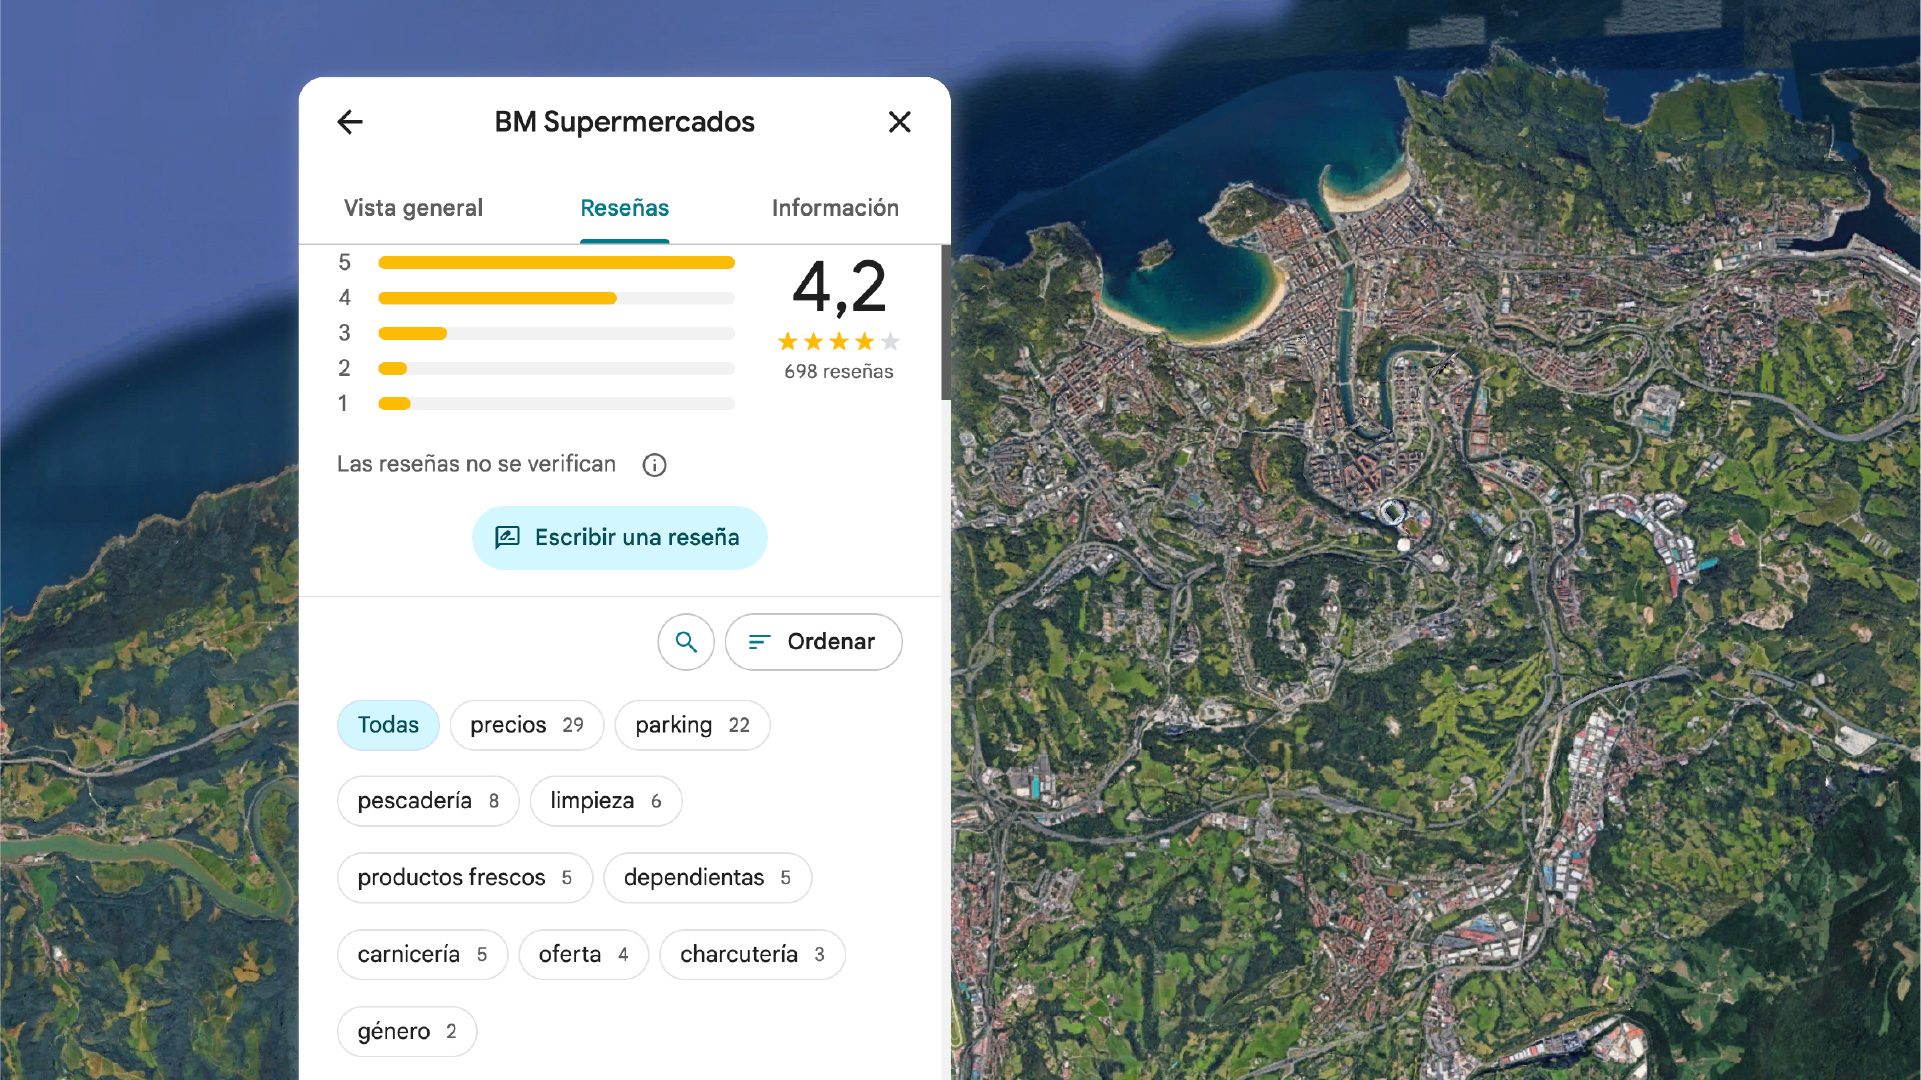The height and width of the screenshot is (1080, 1921).
Task: Open the Información tab
Action: click(835, 208)
